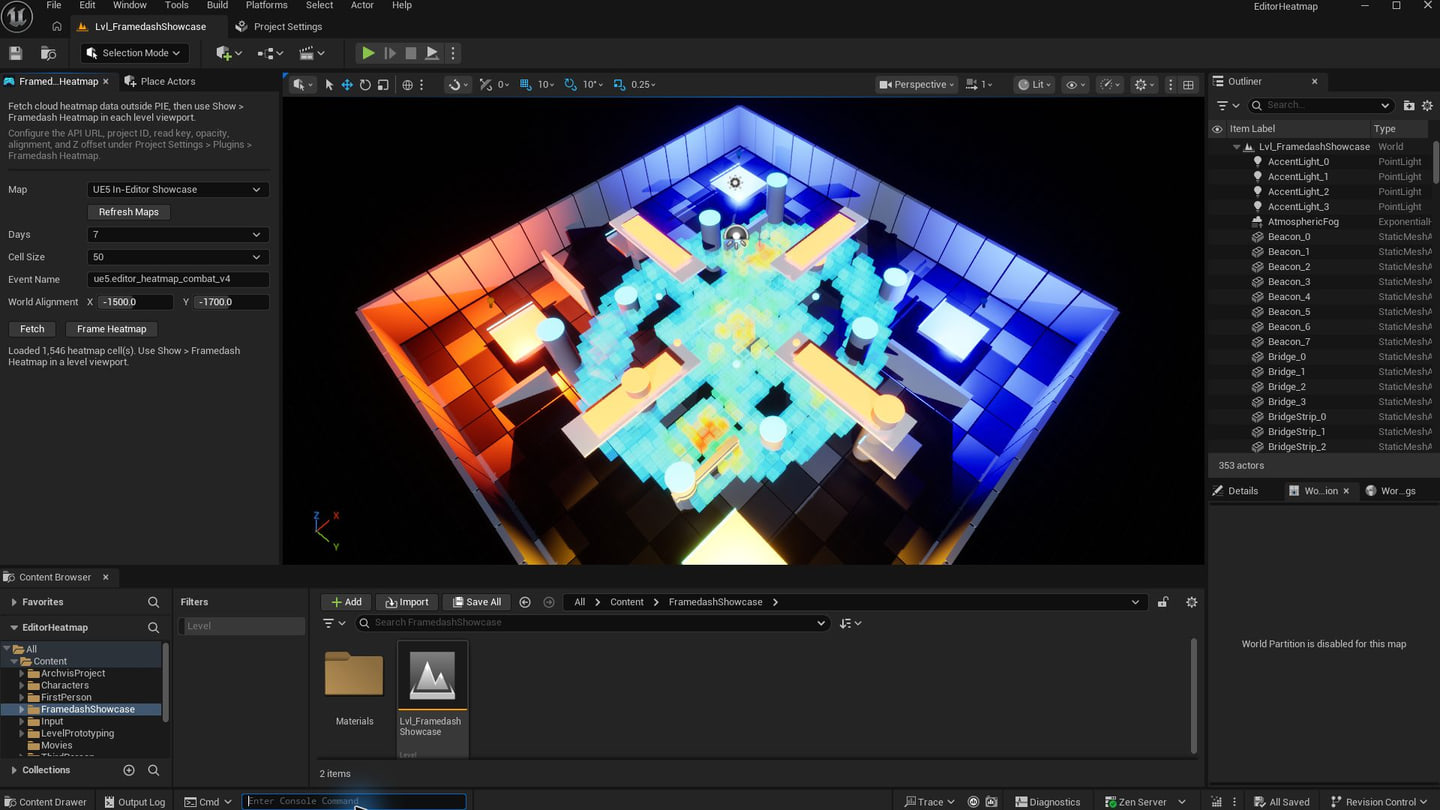Click the Add button in Content Browser
The image size is (1440, 810).
346,602
